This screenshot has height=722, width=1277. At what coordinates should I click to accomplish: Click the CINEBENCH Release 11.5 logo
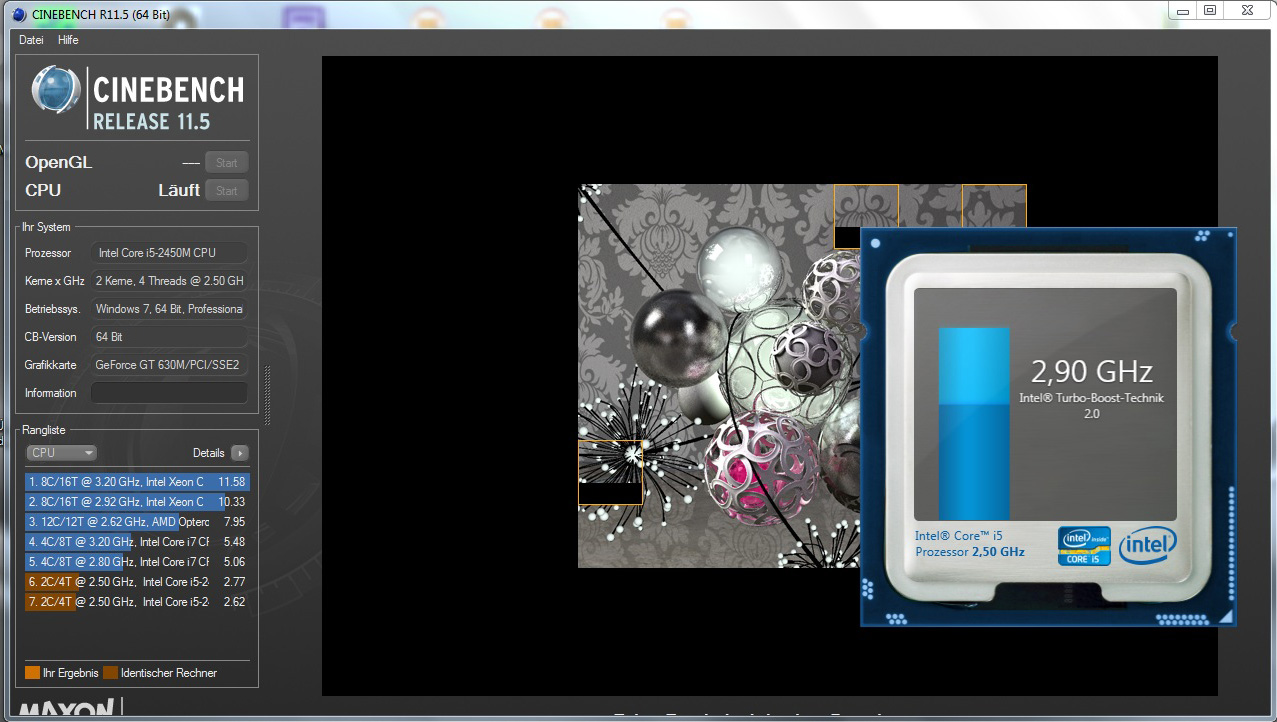coord(137,98)
